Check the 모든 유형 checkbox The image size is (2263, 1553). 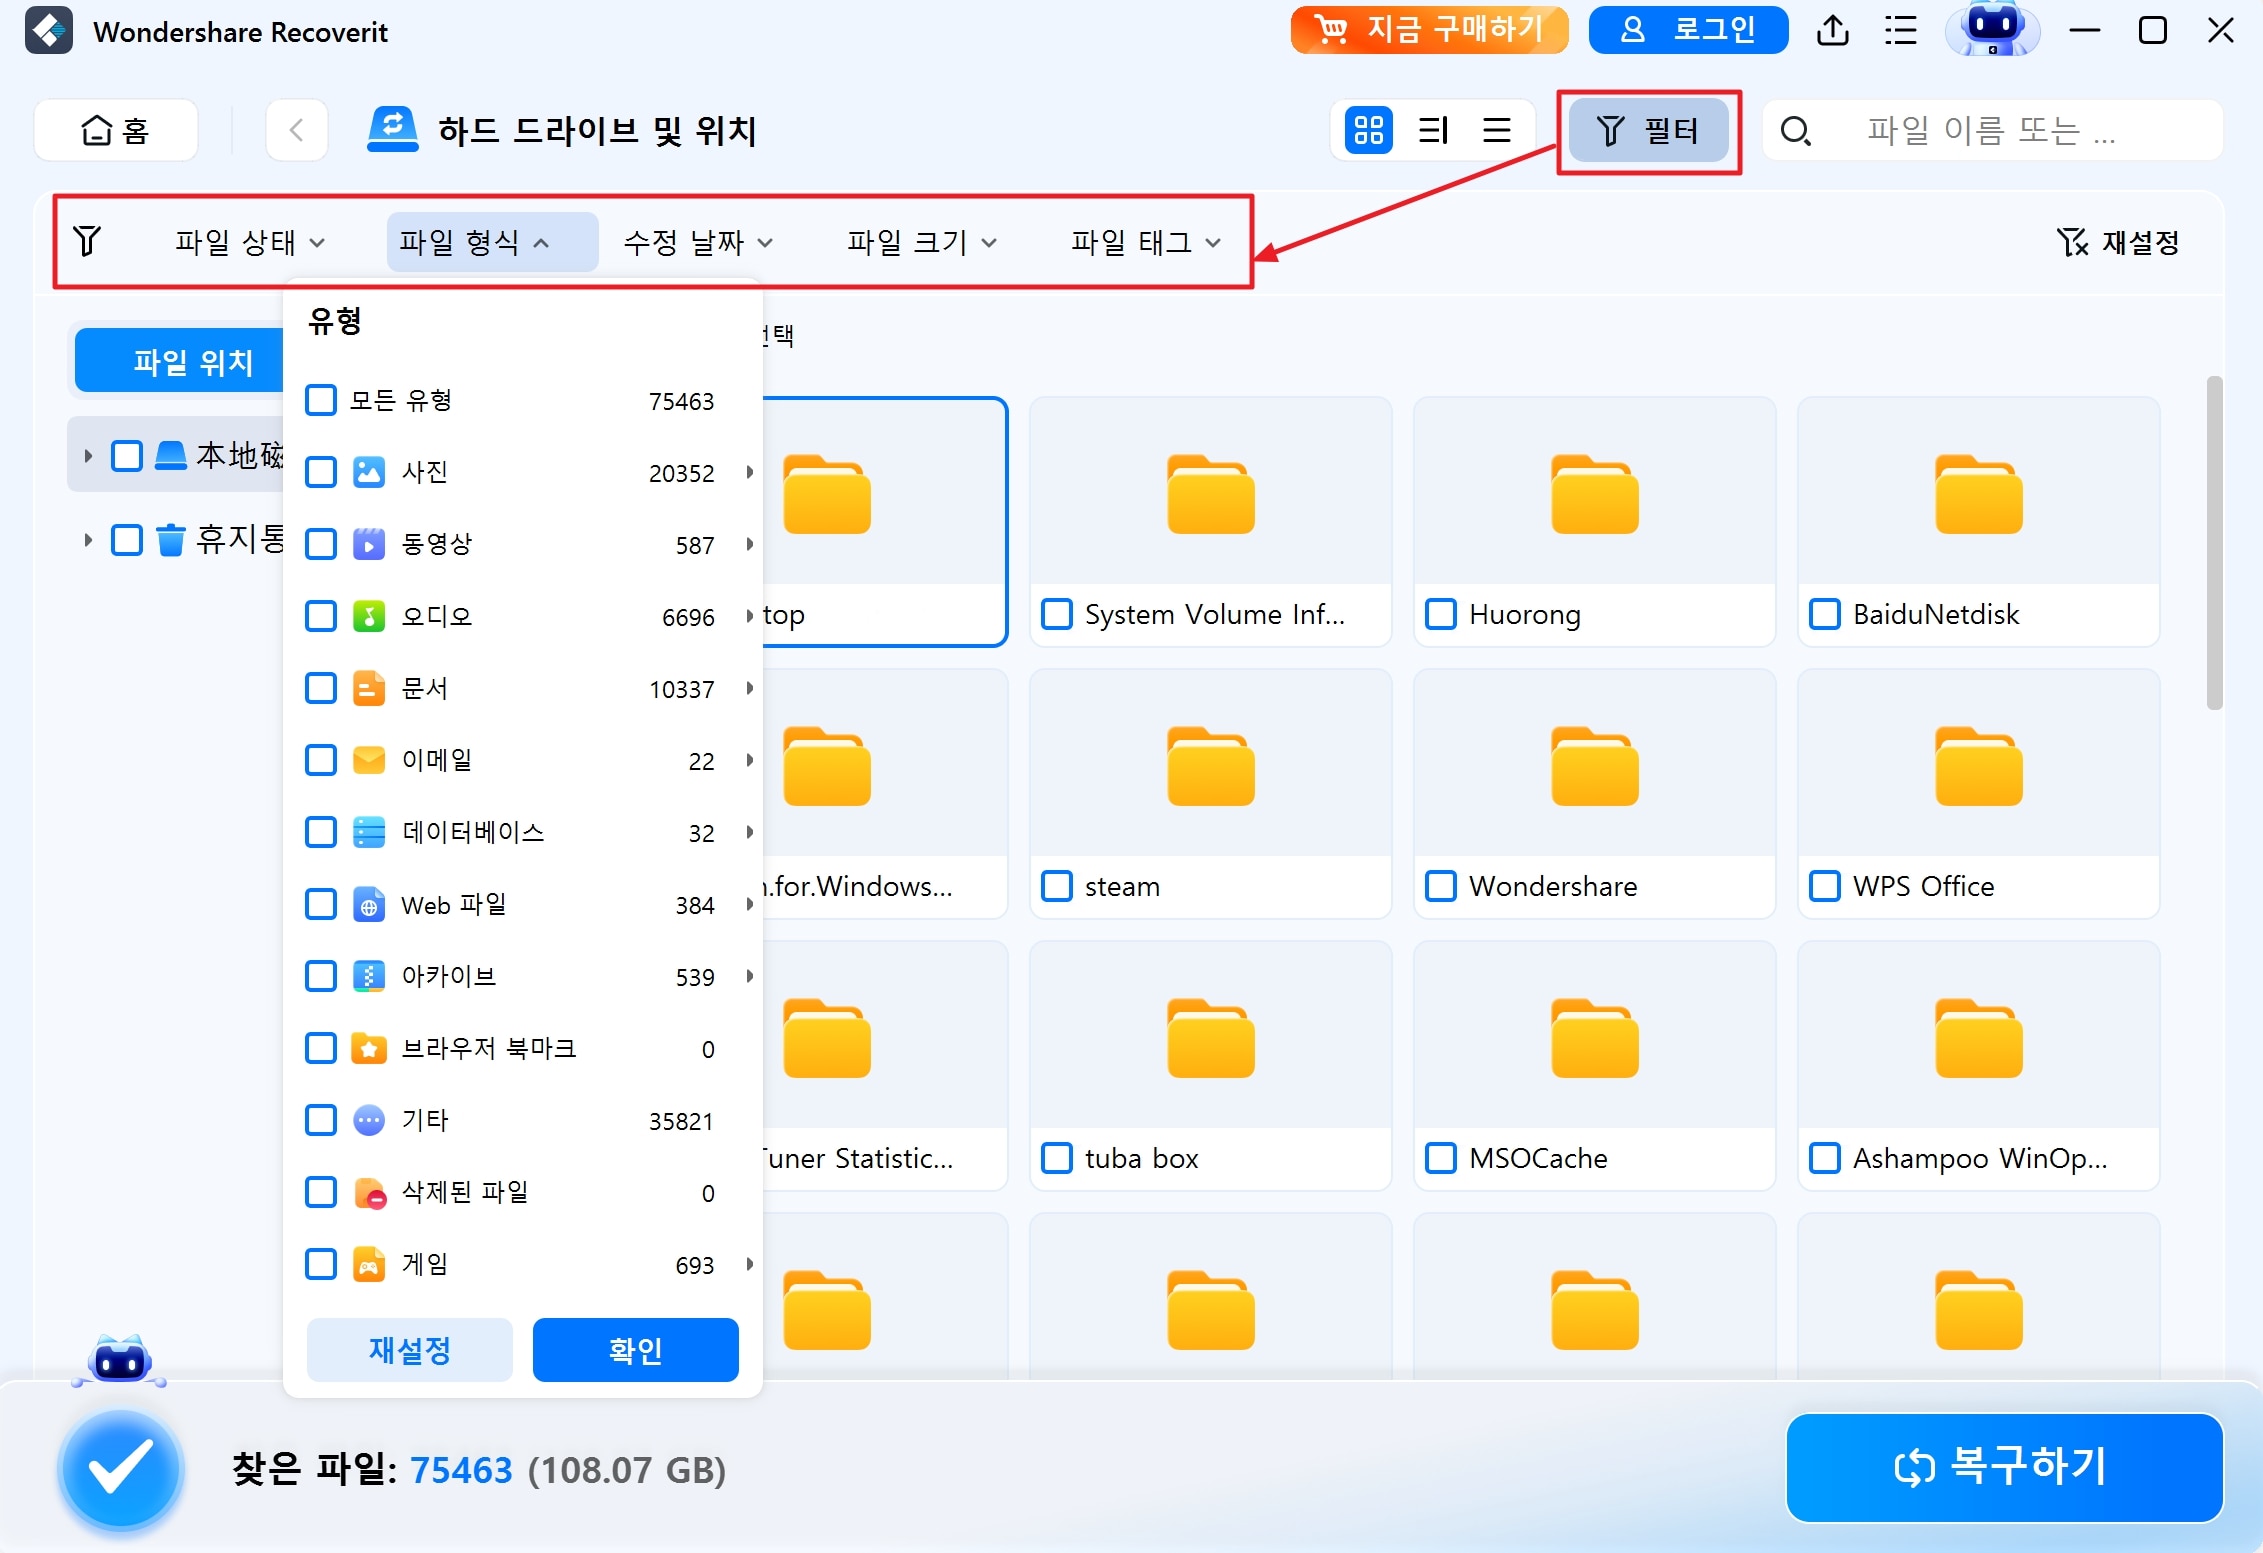pyautogui.click(x=321, y=400)
